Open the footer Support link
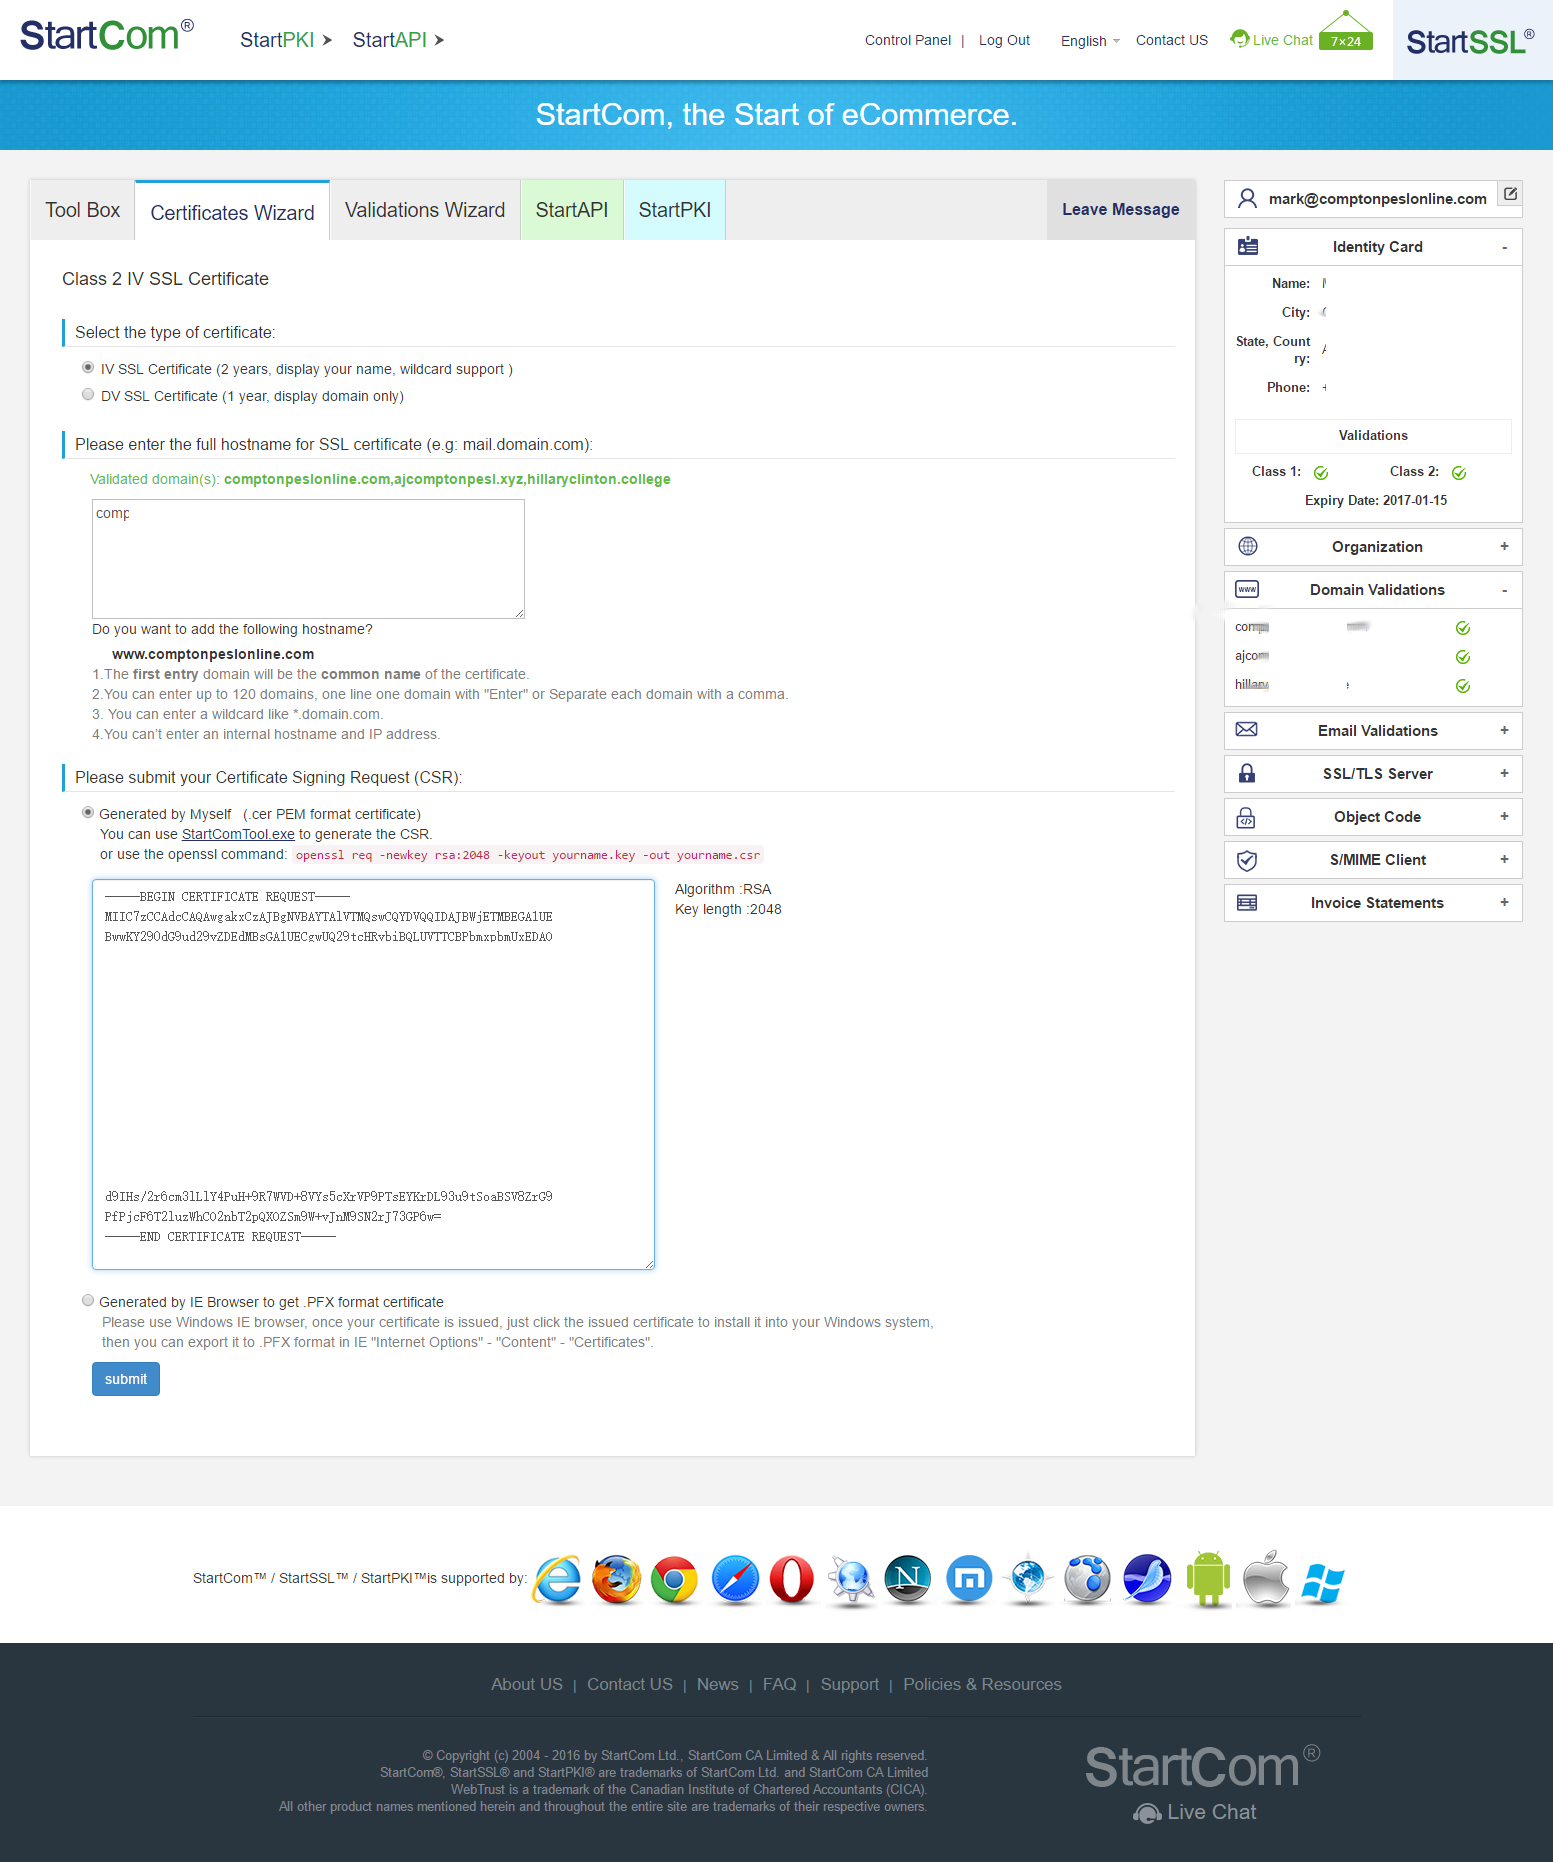Viewport: 1553px width, 1862px height. (850, 1684)
